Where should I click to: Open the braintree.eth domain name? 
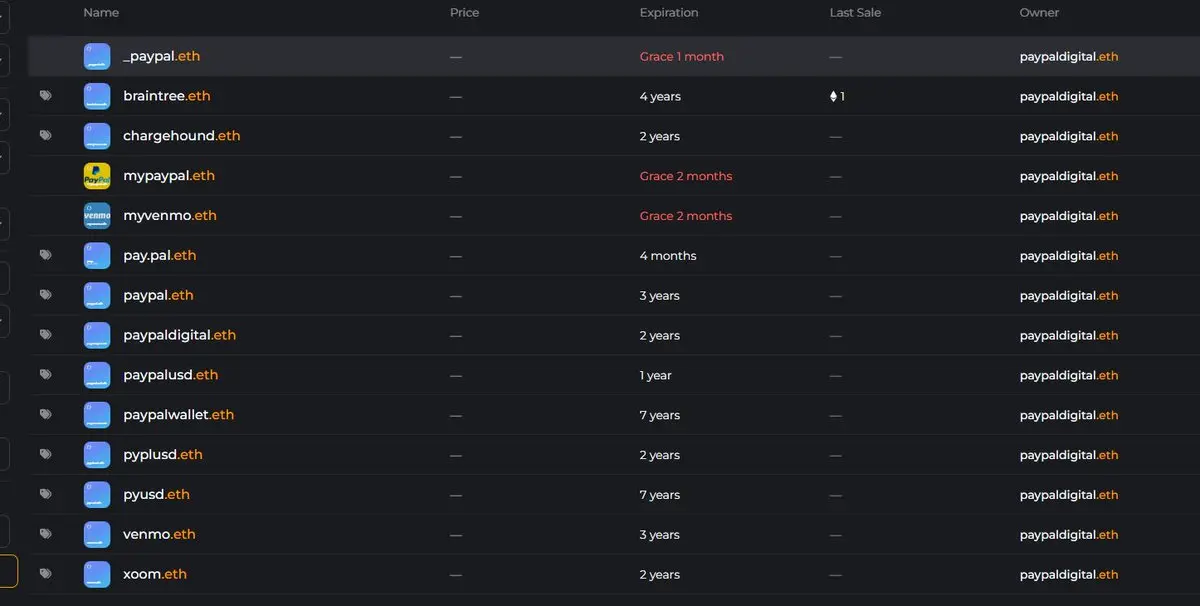click(166, 96)
